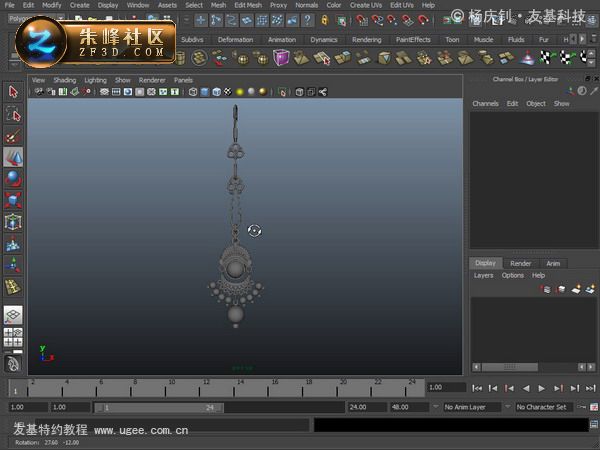600x450 pixels.
Task: Open the Show menu in Channel Box
Action: (x=561, y=104)
